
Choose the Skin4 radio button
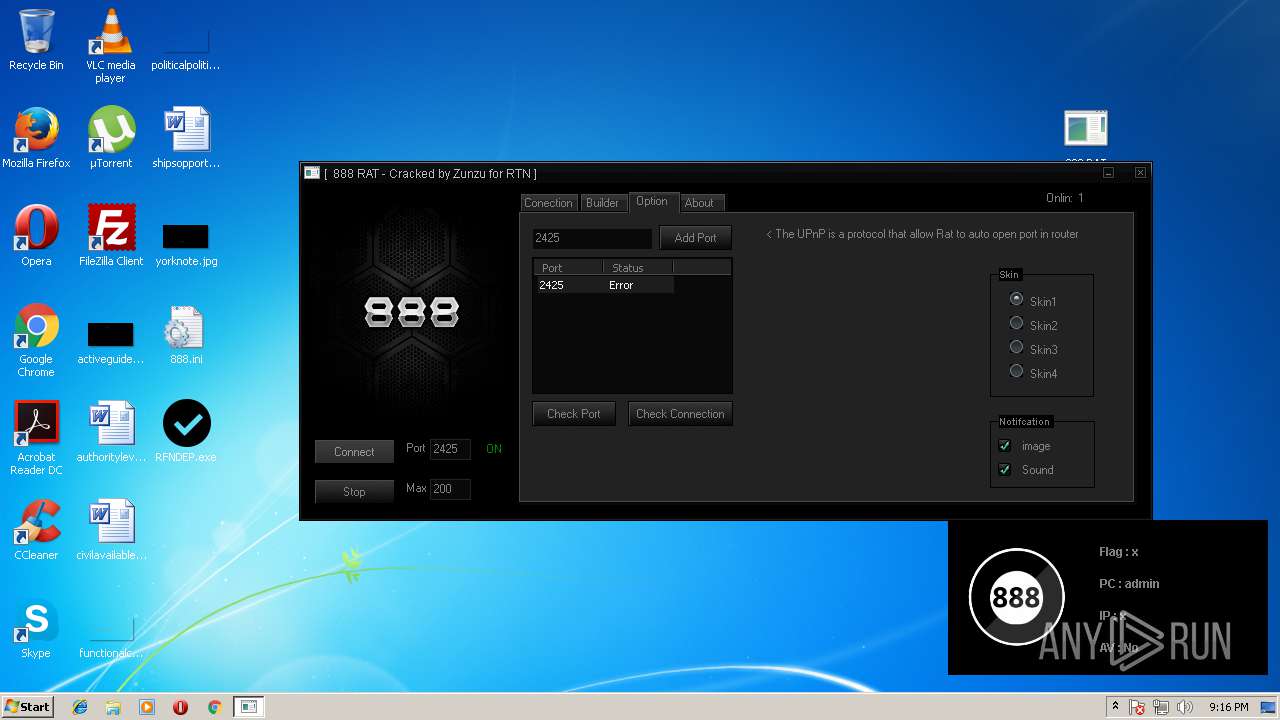coord(1016,371)
